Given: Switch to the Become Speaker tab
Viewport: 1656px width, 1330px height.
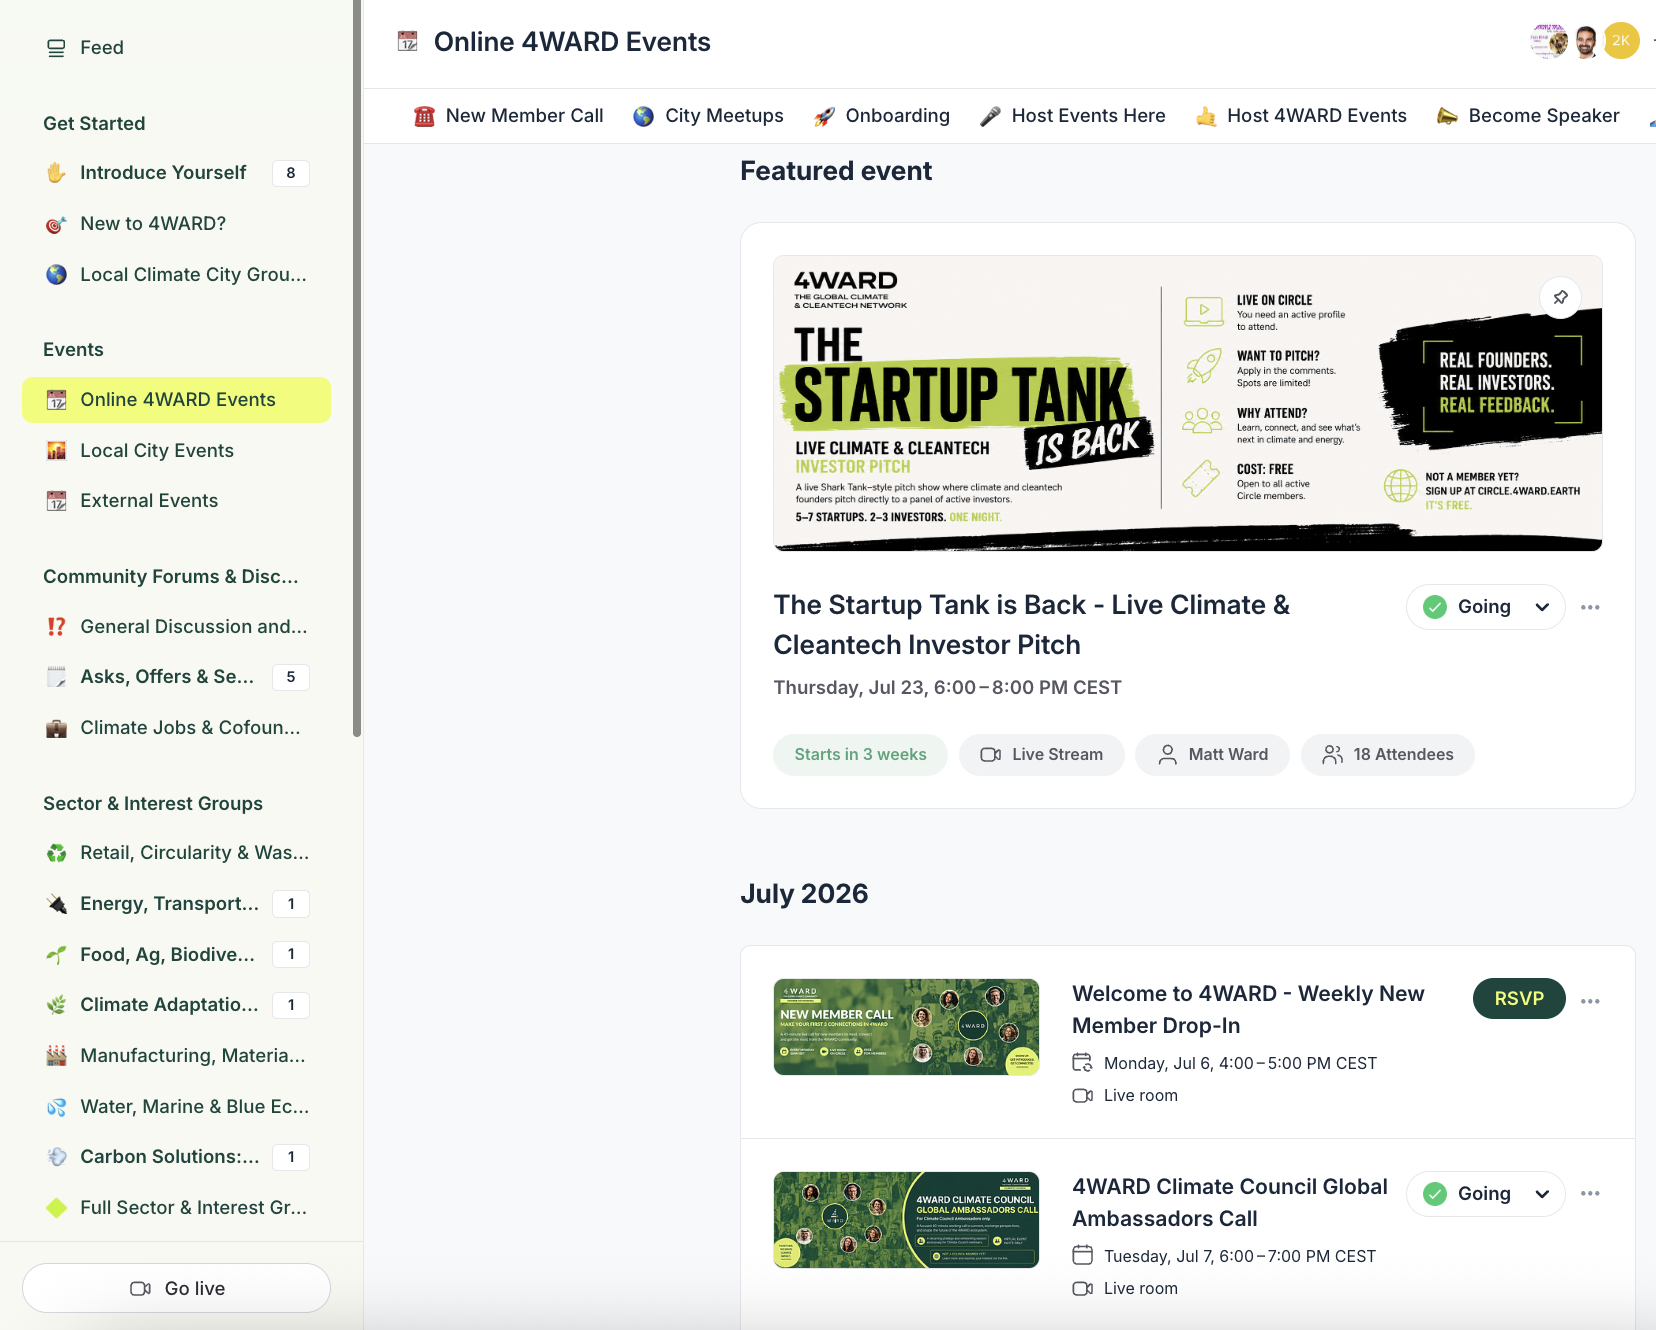Looking at the screenshot, I should (1527, 116).
